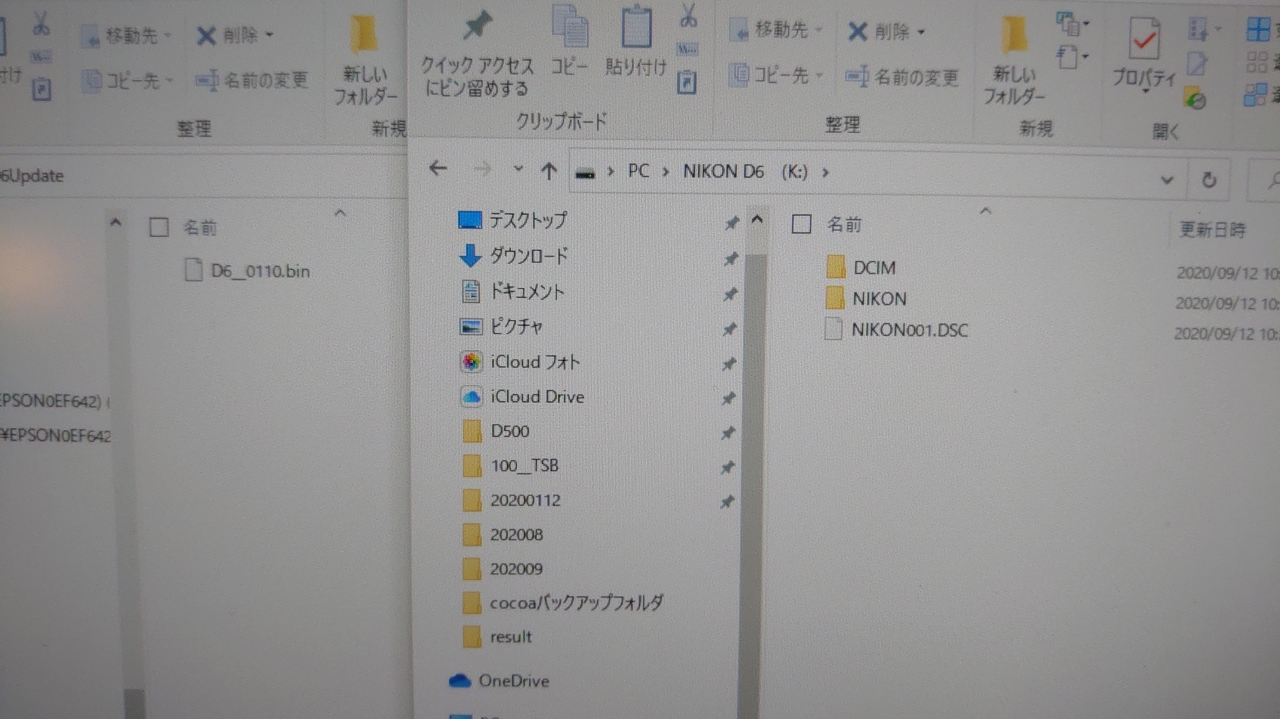Click the Cut scissors icon in front window
This screenshot has width=1280, height=719.
[x=688, y=15]
